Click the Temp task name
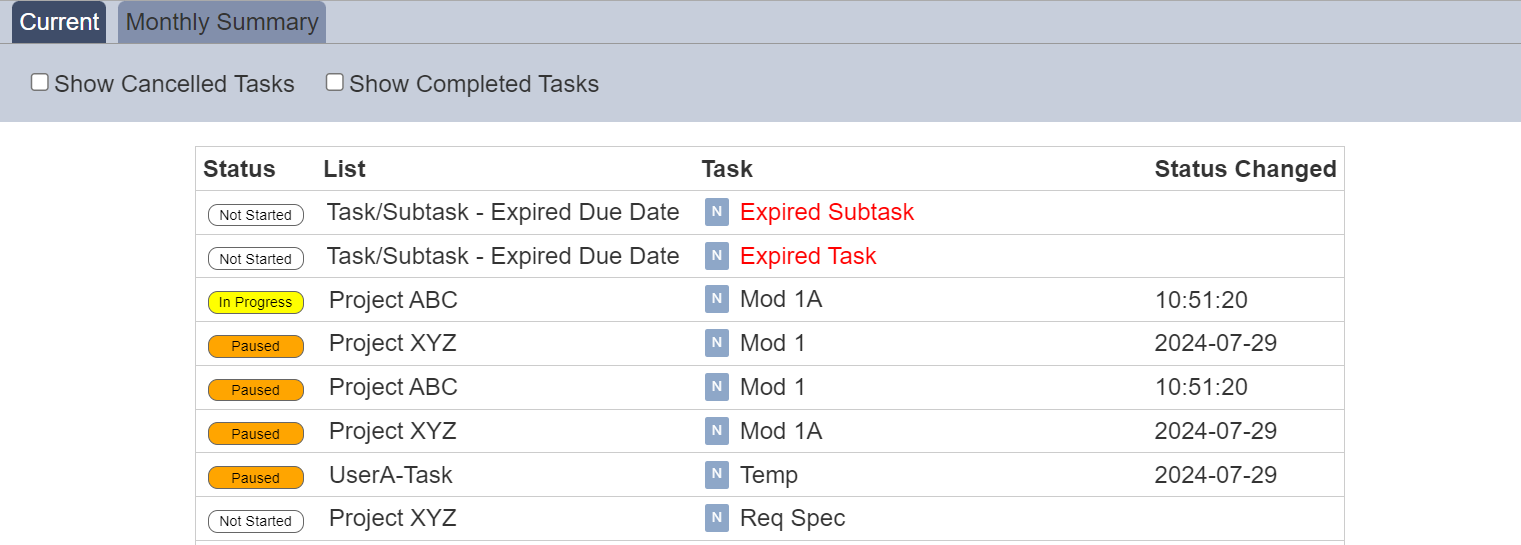Image resolution: width=1521 pixels, height=545 pixels. pyautogui.click(x=769, y=475)
